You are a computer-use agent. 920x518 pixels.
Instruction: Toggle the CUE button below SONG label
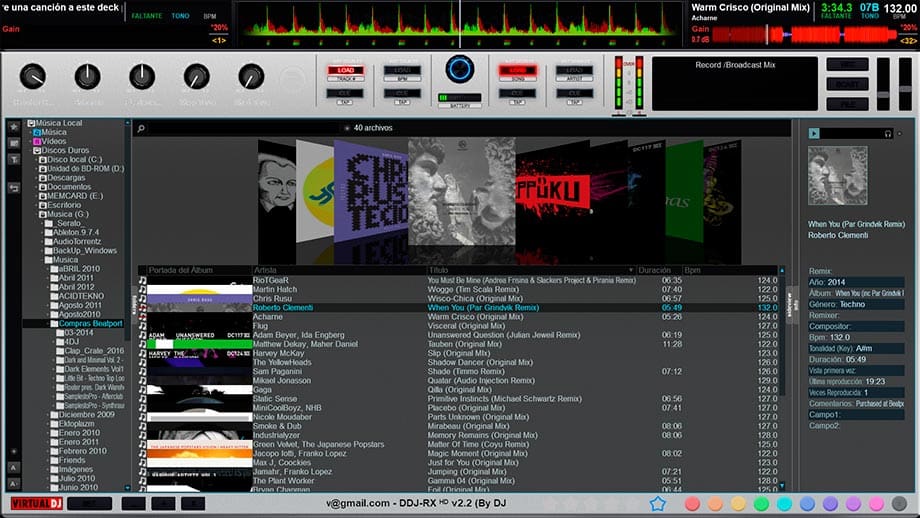click(517, 93)
